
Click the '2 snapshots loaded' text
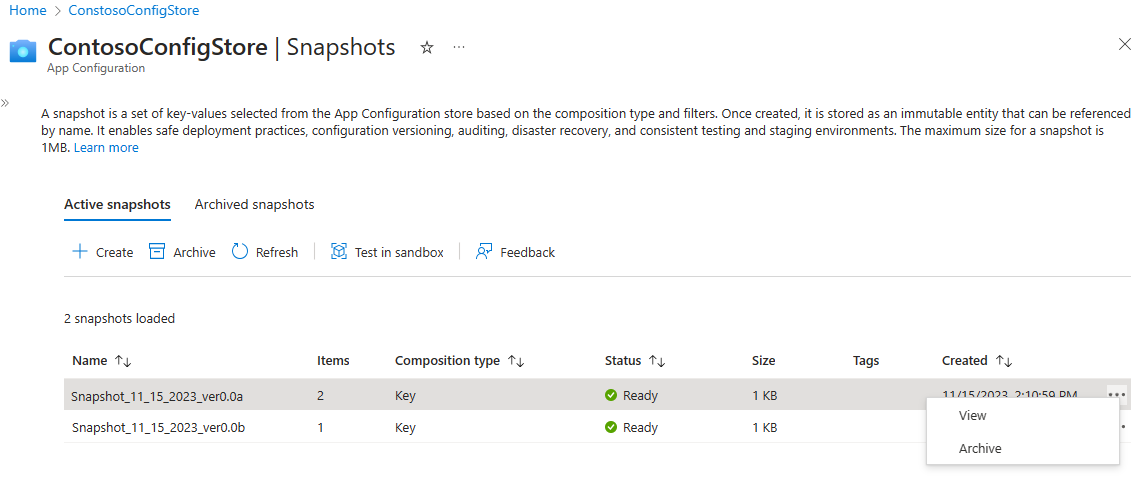click(x=120, y=318)
